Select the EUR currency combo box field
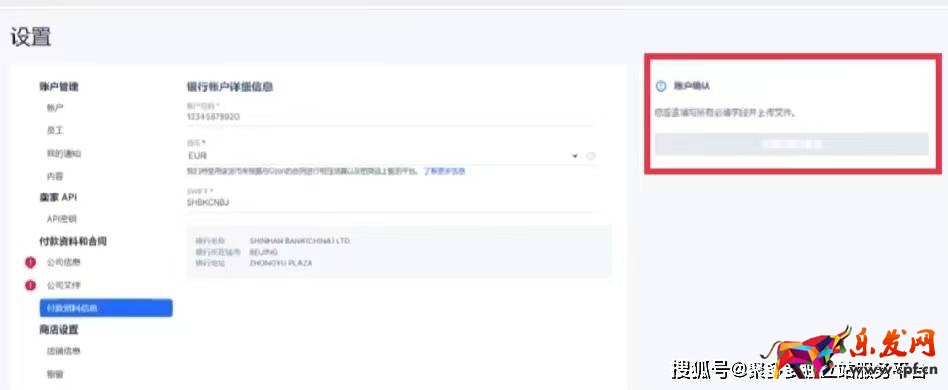Image resolution: width=948 pixels, height=390 pixels. pyautogui.click(x=383, y=156)
